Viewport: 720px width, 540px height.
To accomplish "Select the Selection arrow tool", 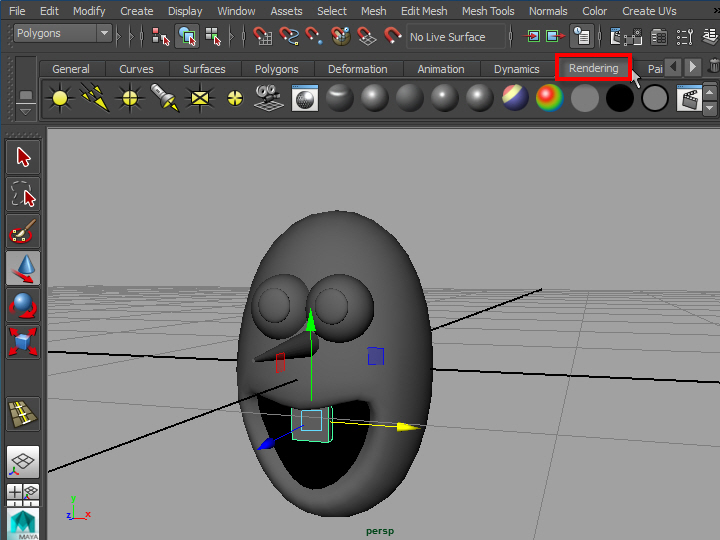I will (x=23, y=157).
